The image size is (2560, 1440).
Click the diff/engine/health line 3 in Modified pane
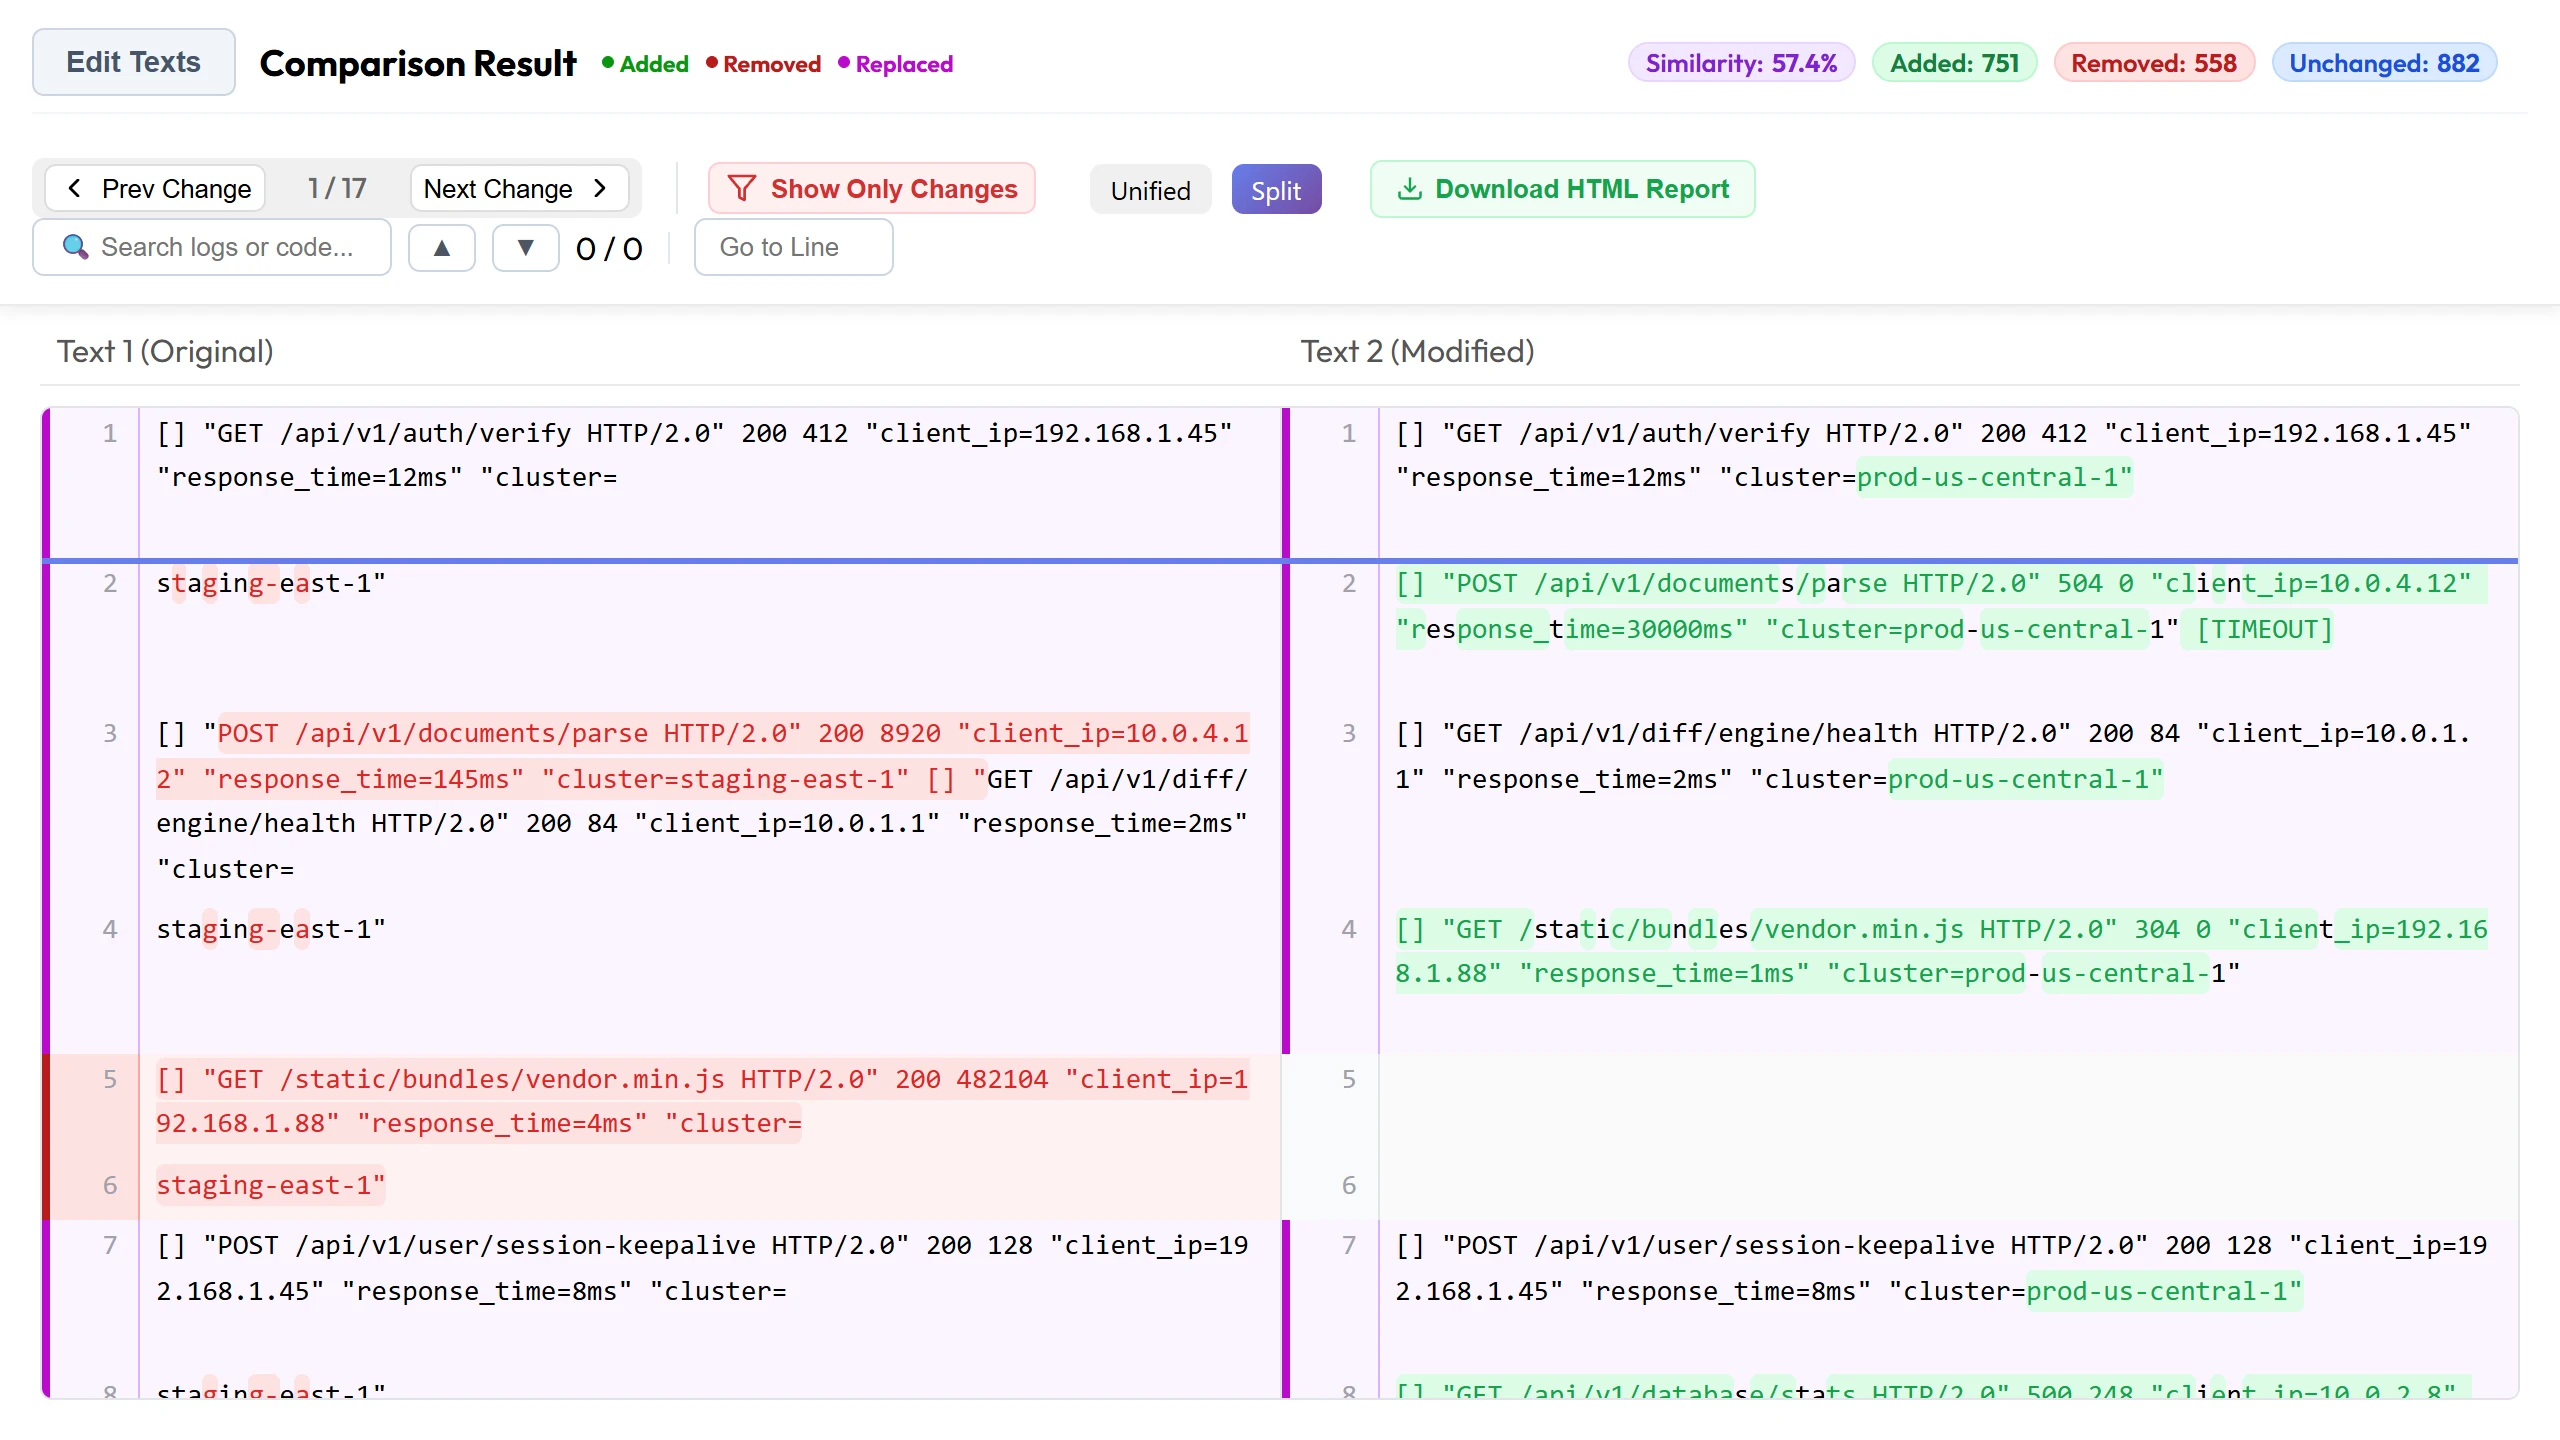(x=1934, y=756)
